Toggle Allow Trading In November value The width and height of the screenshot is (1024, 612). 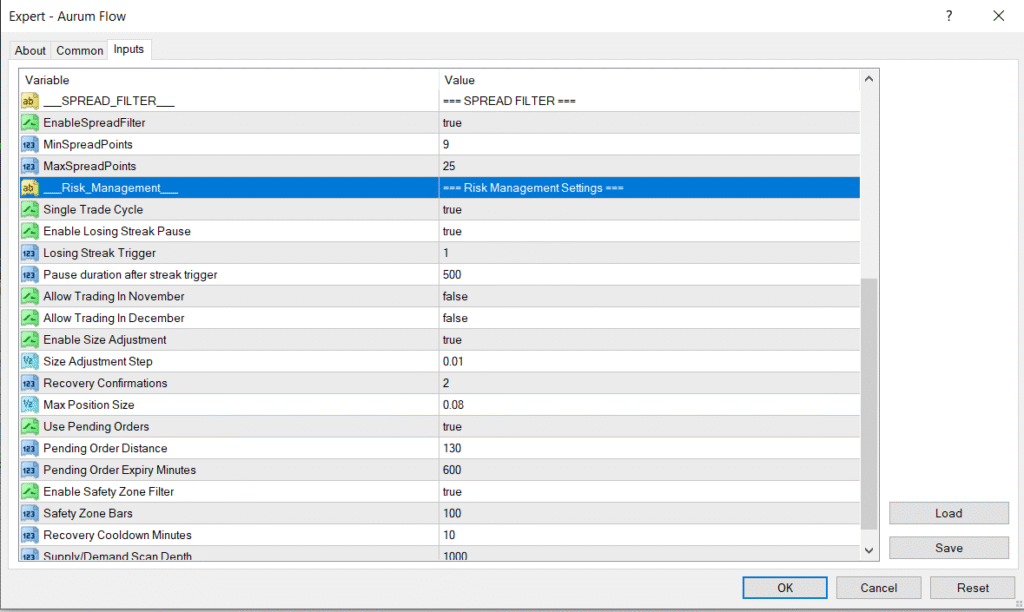pyautogui.click(x=455, y=297)
